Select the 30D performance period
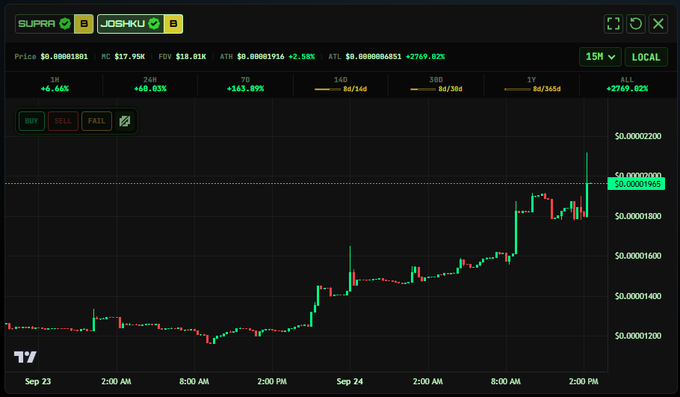 436,84
